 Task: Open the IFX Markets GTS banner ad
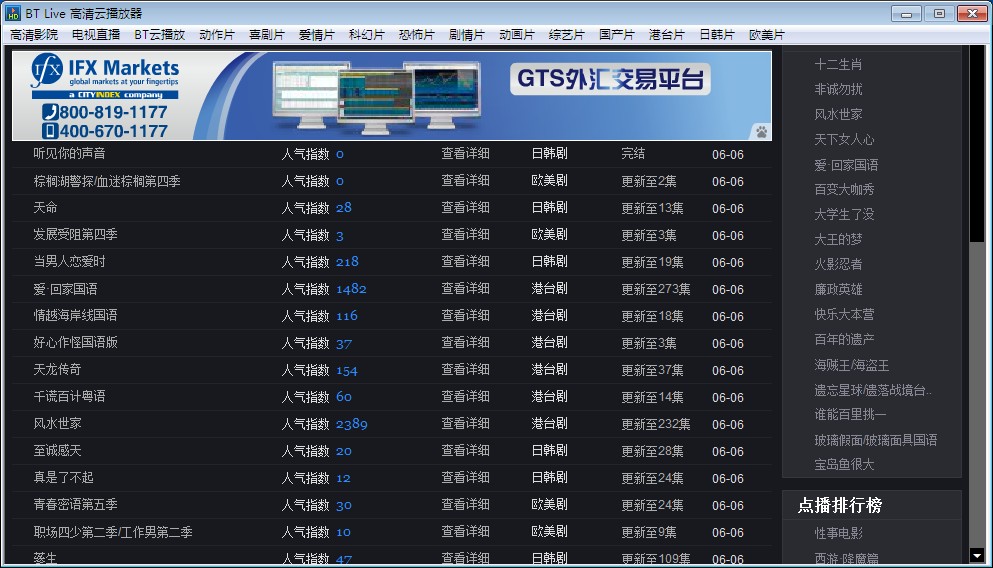pos(391,96)
